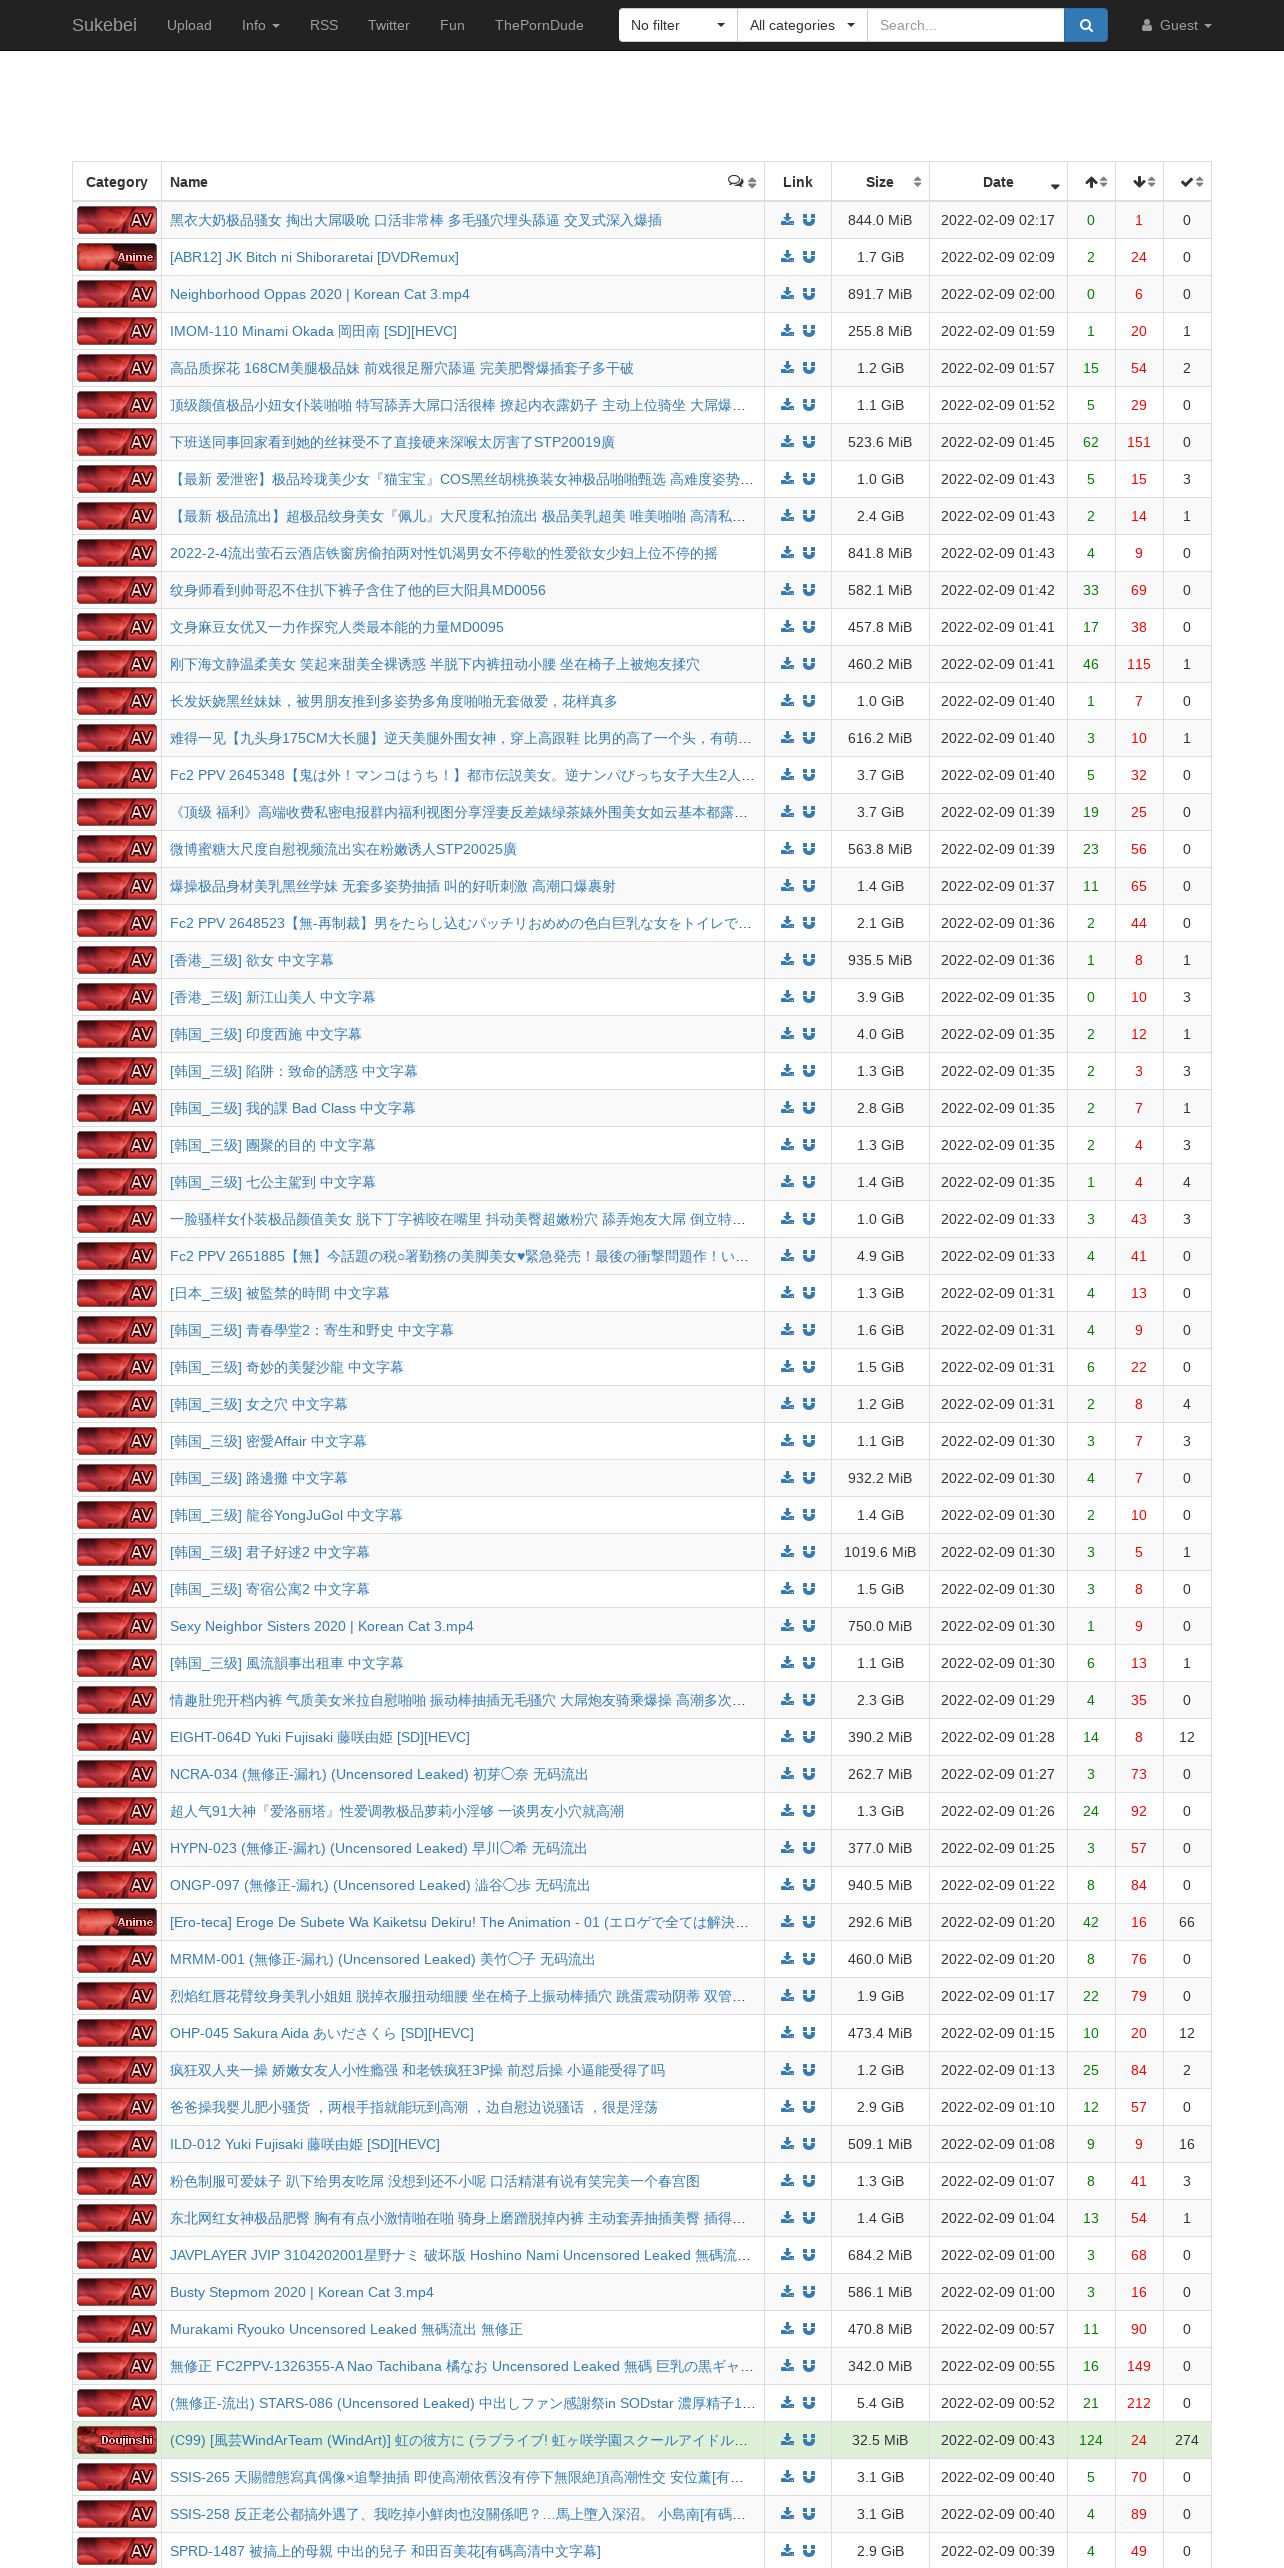Sort by comments using speech bubble header

coord(742,182)
